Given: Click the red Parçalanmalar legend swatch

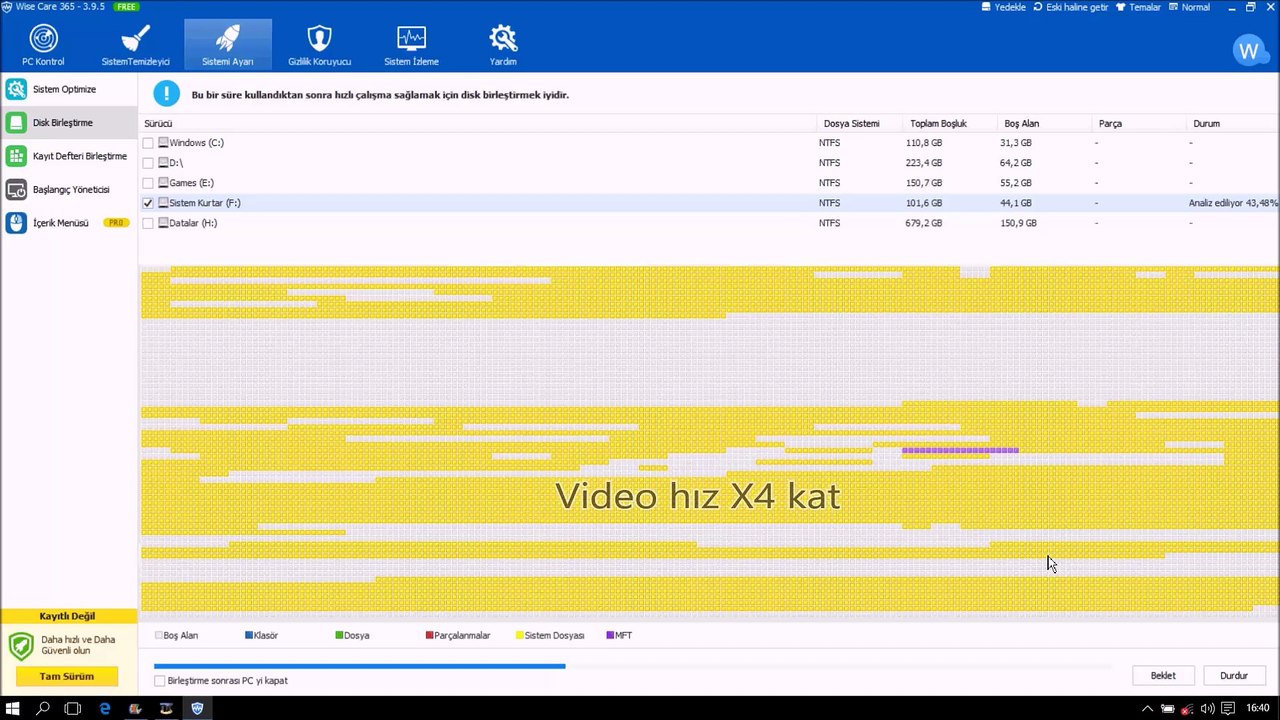Looking at the screenshot, I should (x=430, y=635).
